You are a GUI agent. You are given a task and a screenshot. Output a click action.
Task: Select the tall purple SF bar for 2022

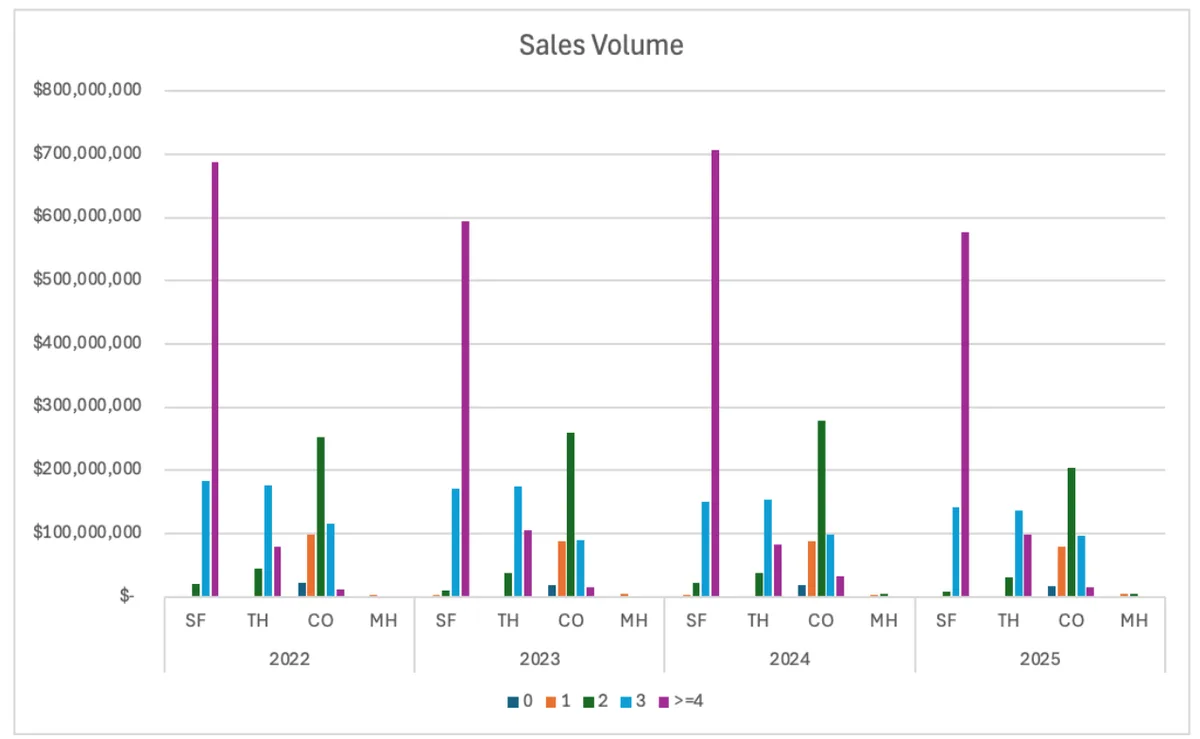pos(215,379)
